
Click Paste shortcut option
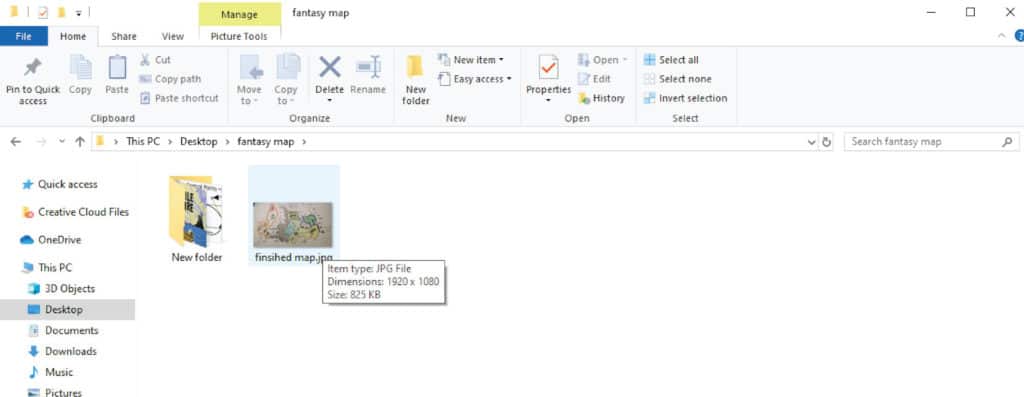pyautogui.click(x=179, y=98)
